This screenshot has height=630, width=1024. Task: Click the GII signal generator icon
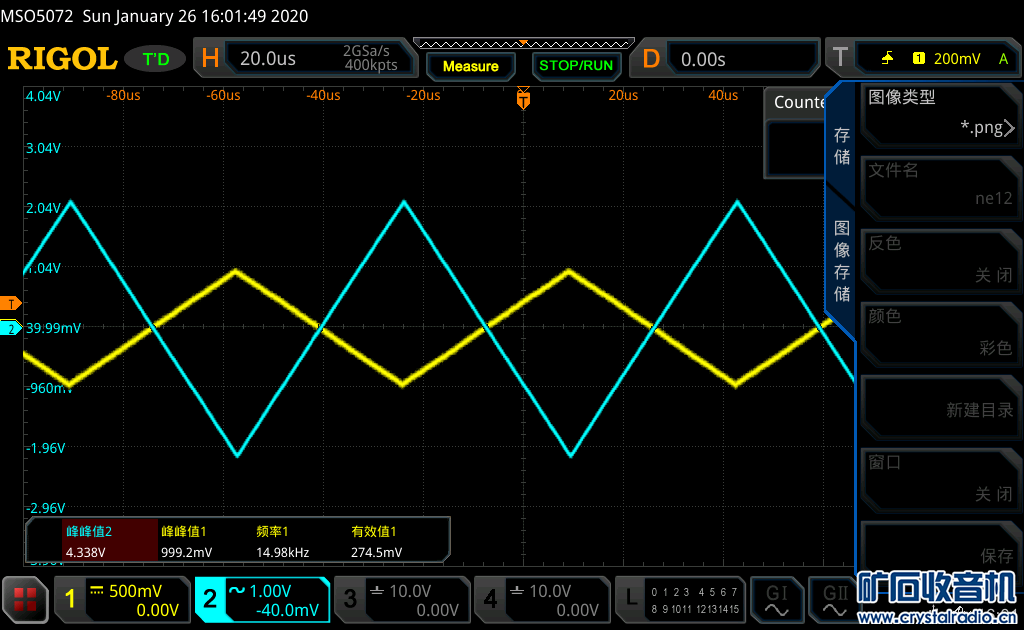coord(833,599)
